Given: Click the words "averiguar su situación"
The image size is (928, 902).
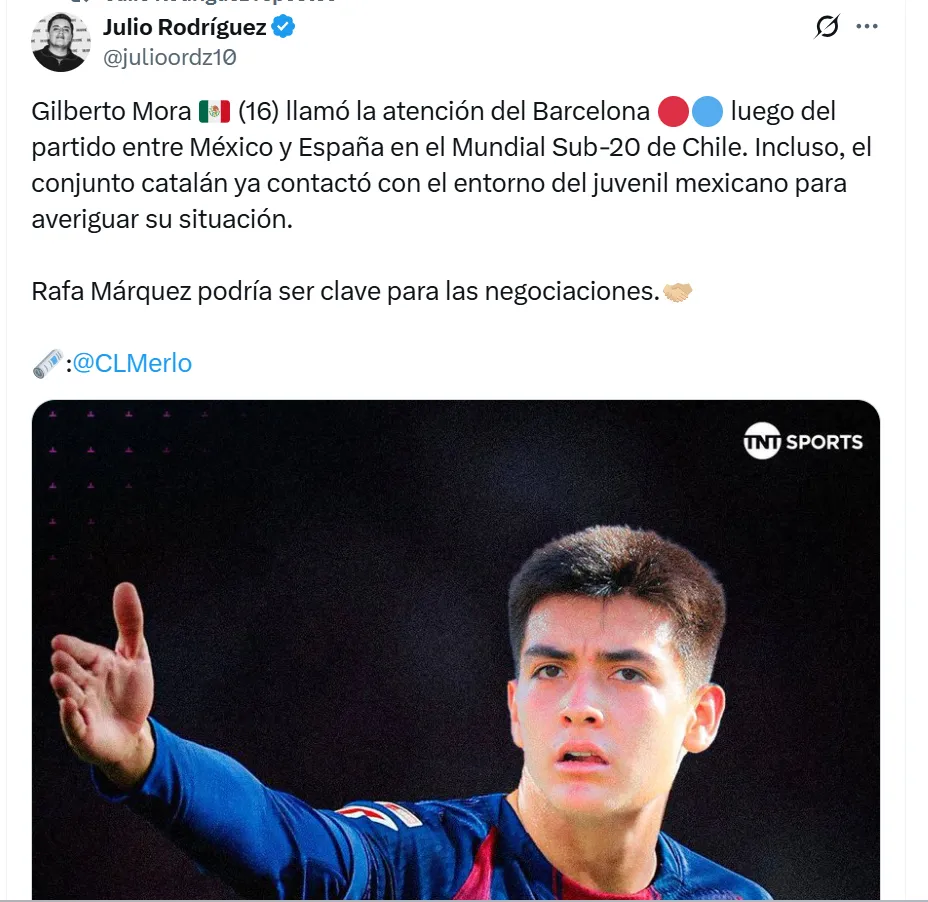Looking at the screenshot, I should tap(162, 219).
